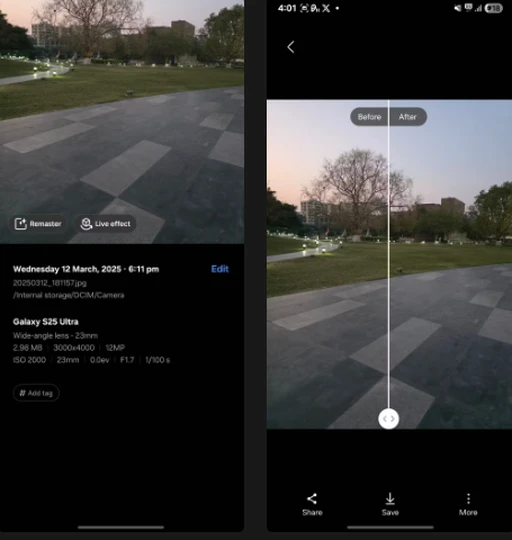Tap the battery indicator in status bar
512x540 pixels.
[493, 8]
